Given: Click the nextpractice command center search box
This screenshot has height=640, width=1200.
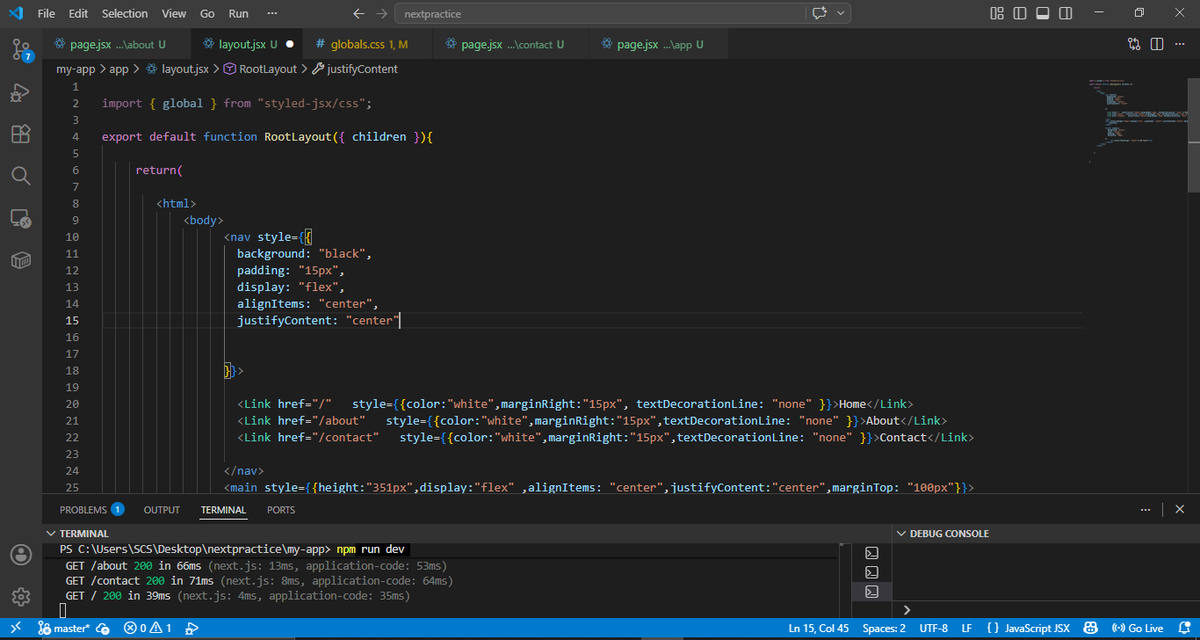Looking at the screenshot, I should coord(599,14).
